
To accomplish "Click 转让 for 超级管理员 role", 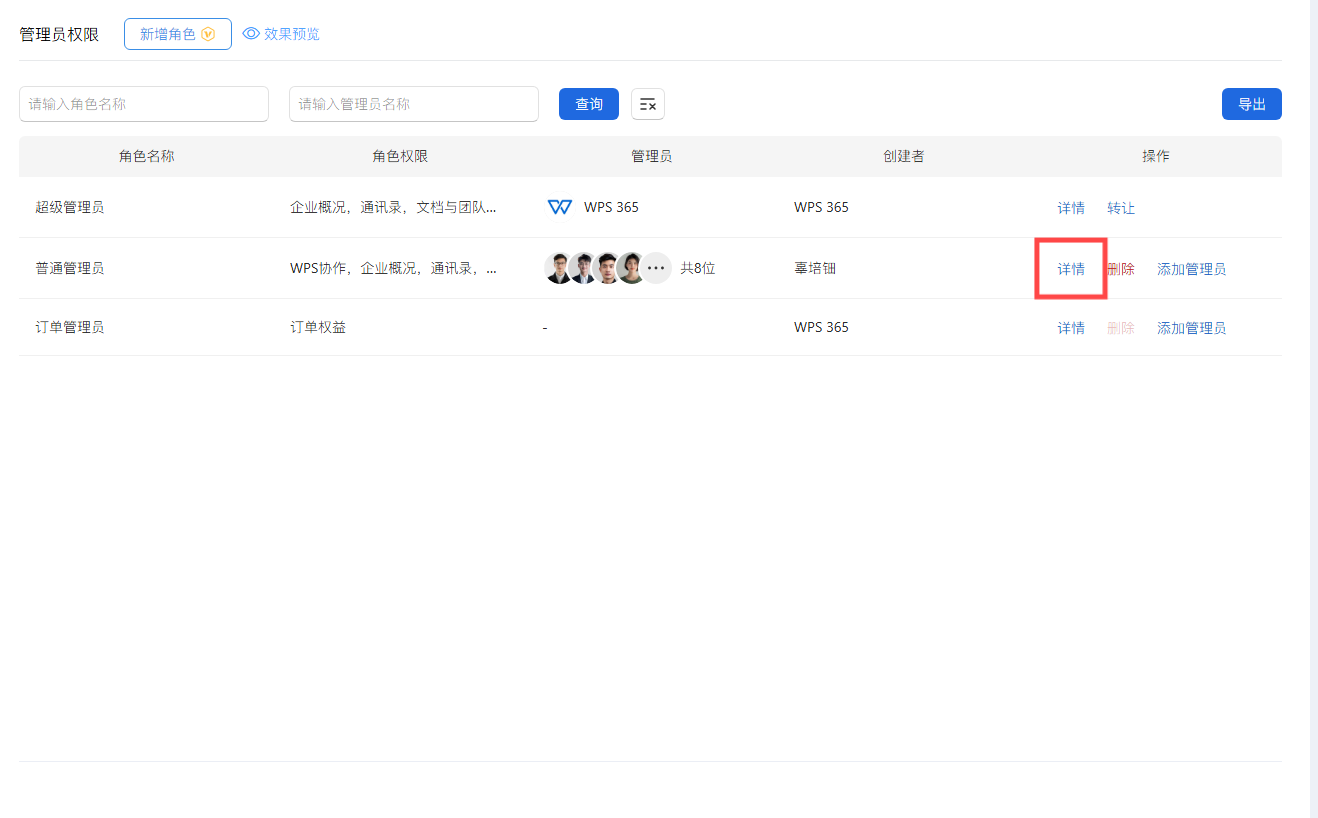I will coord(1121,208).
